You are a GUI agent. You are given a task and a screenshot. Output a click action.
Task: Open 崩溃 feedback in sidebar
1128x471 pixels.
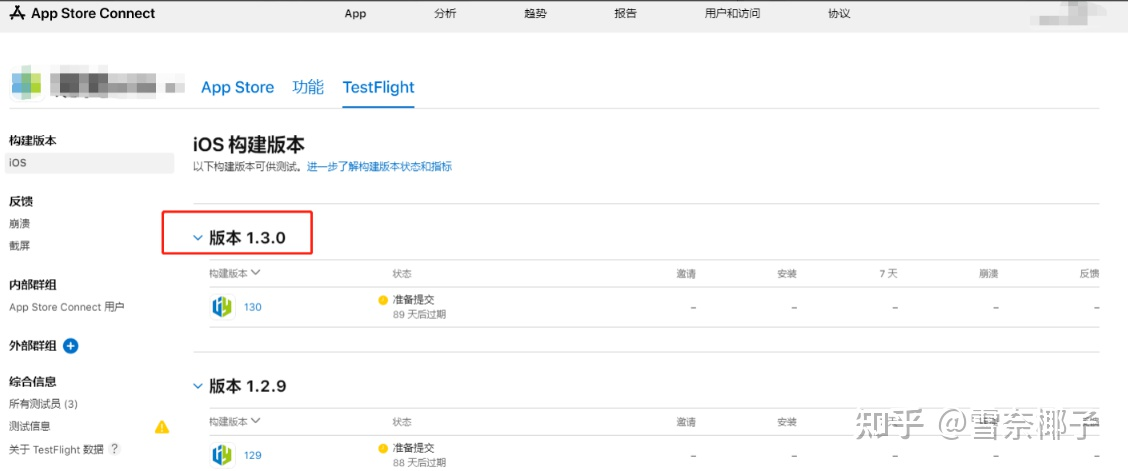pyautogui.click(x=19, y=224)
